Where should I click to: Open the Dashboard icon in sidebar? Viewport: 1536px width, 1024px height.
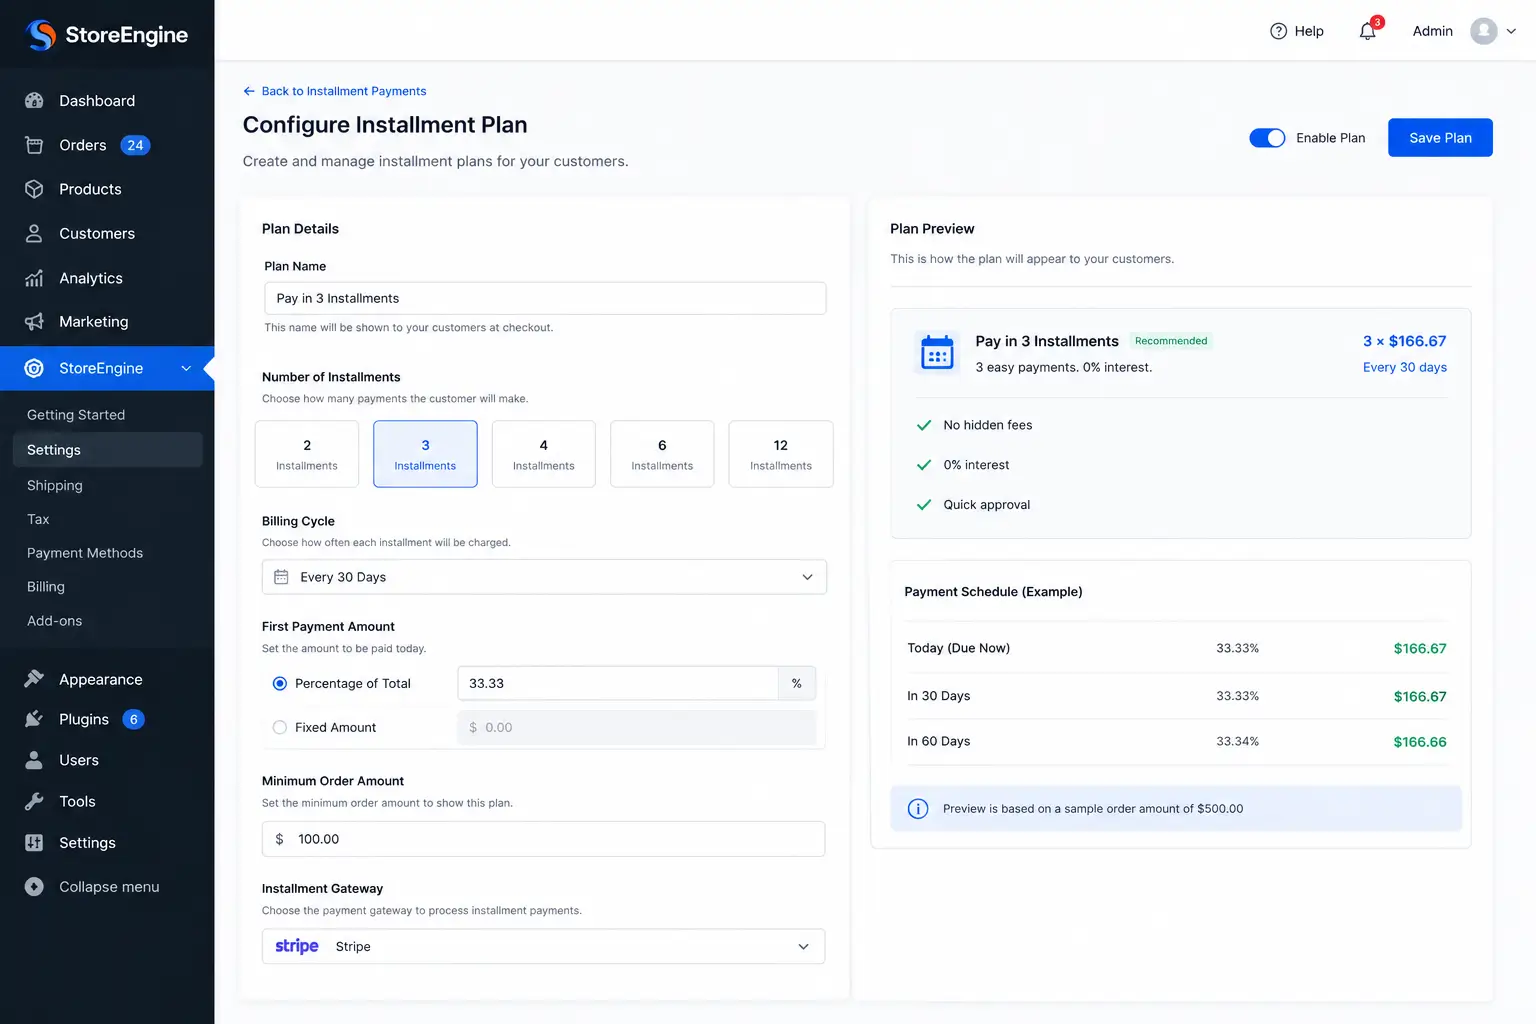click(34, 100)
